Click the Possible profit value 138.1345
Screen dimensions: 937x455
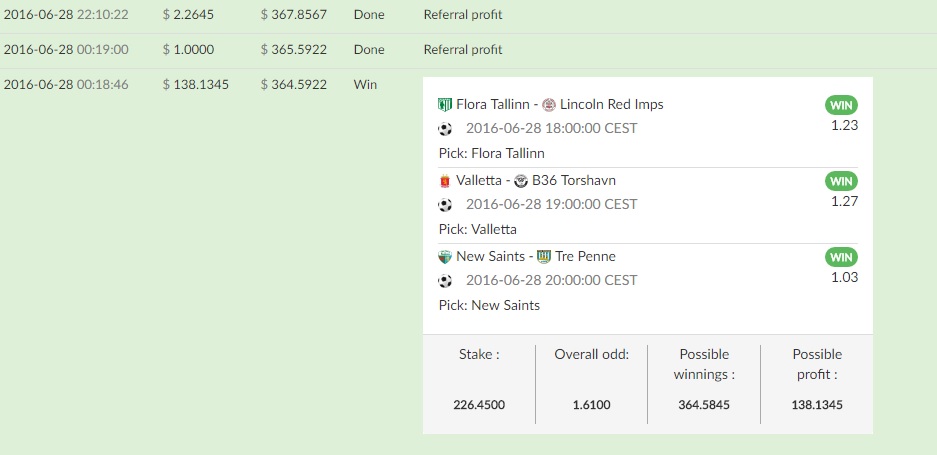coord(817,405)
